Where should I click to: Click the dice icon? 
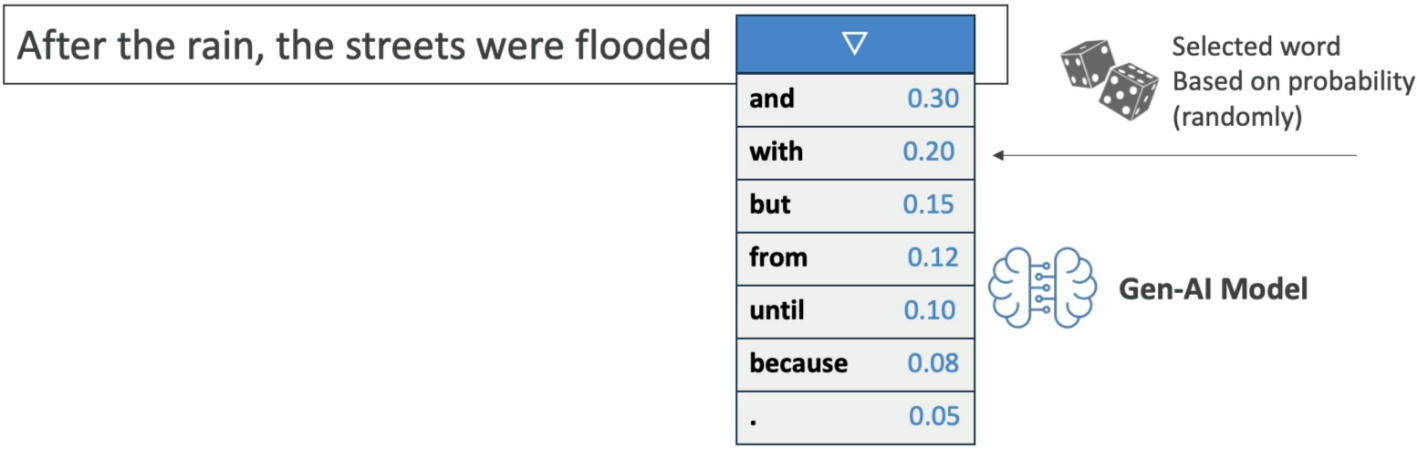[x=1108, y=79]
